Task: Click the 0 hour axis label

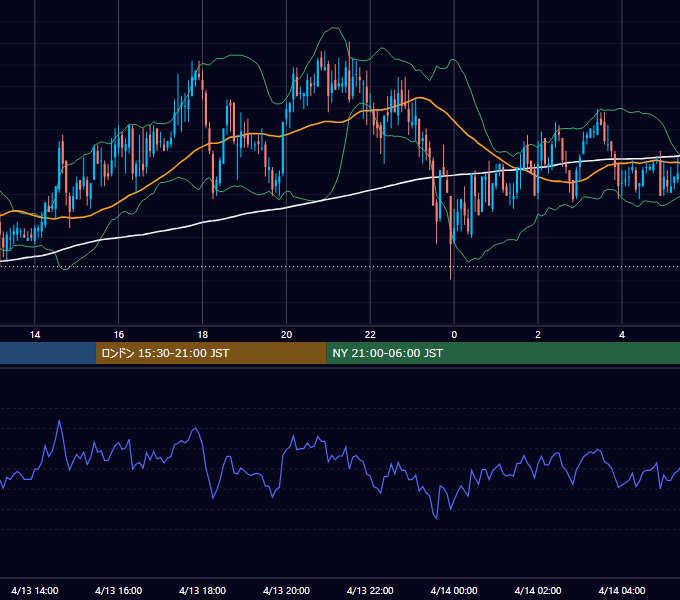Action: [454, 335]
